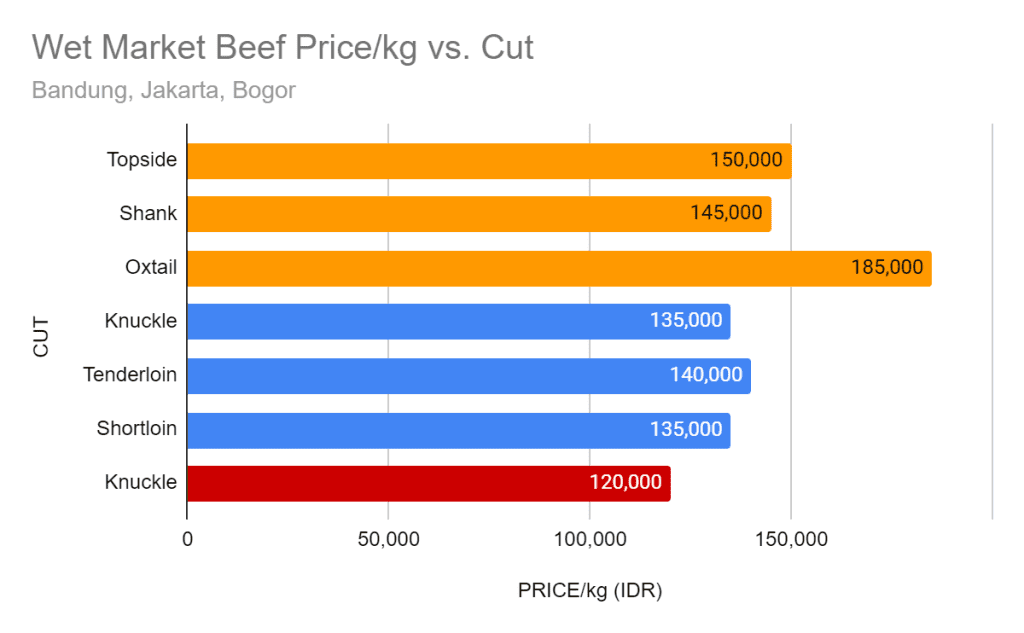Click the 145,000 data label
The width and height of the screenshot is (1024, 633).
coord(726,213)
